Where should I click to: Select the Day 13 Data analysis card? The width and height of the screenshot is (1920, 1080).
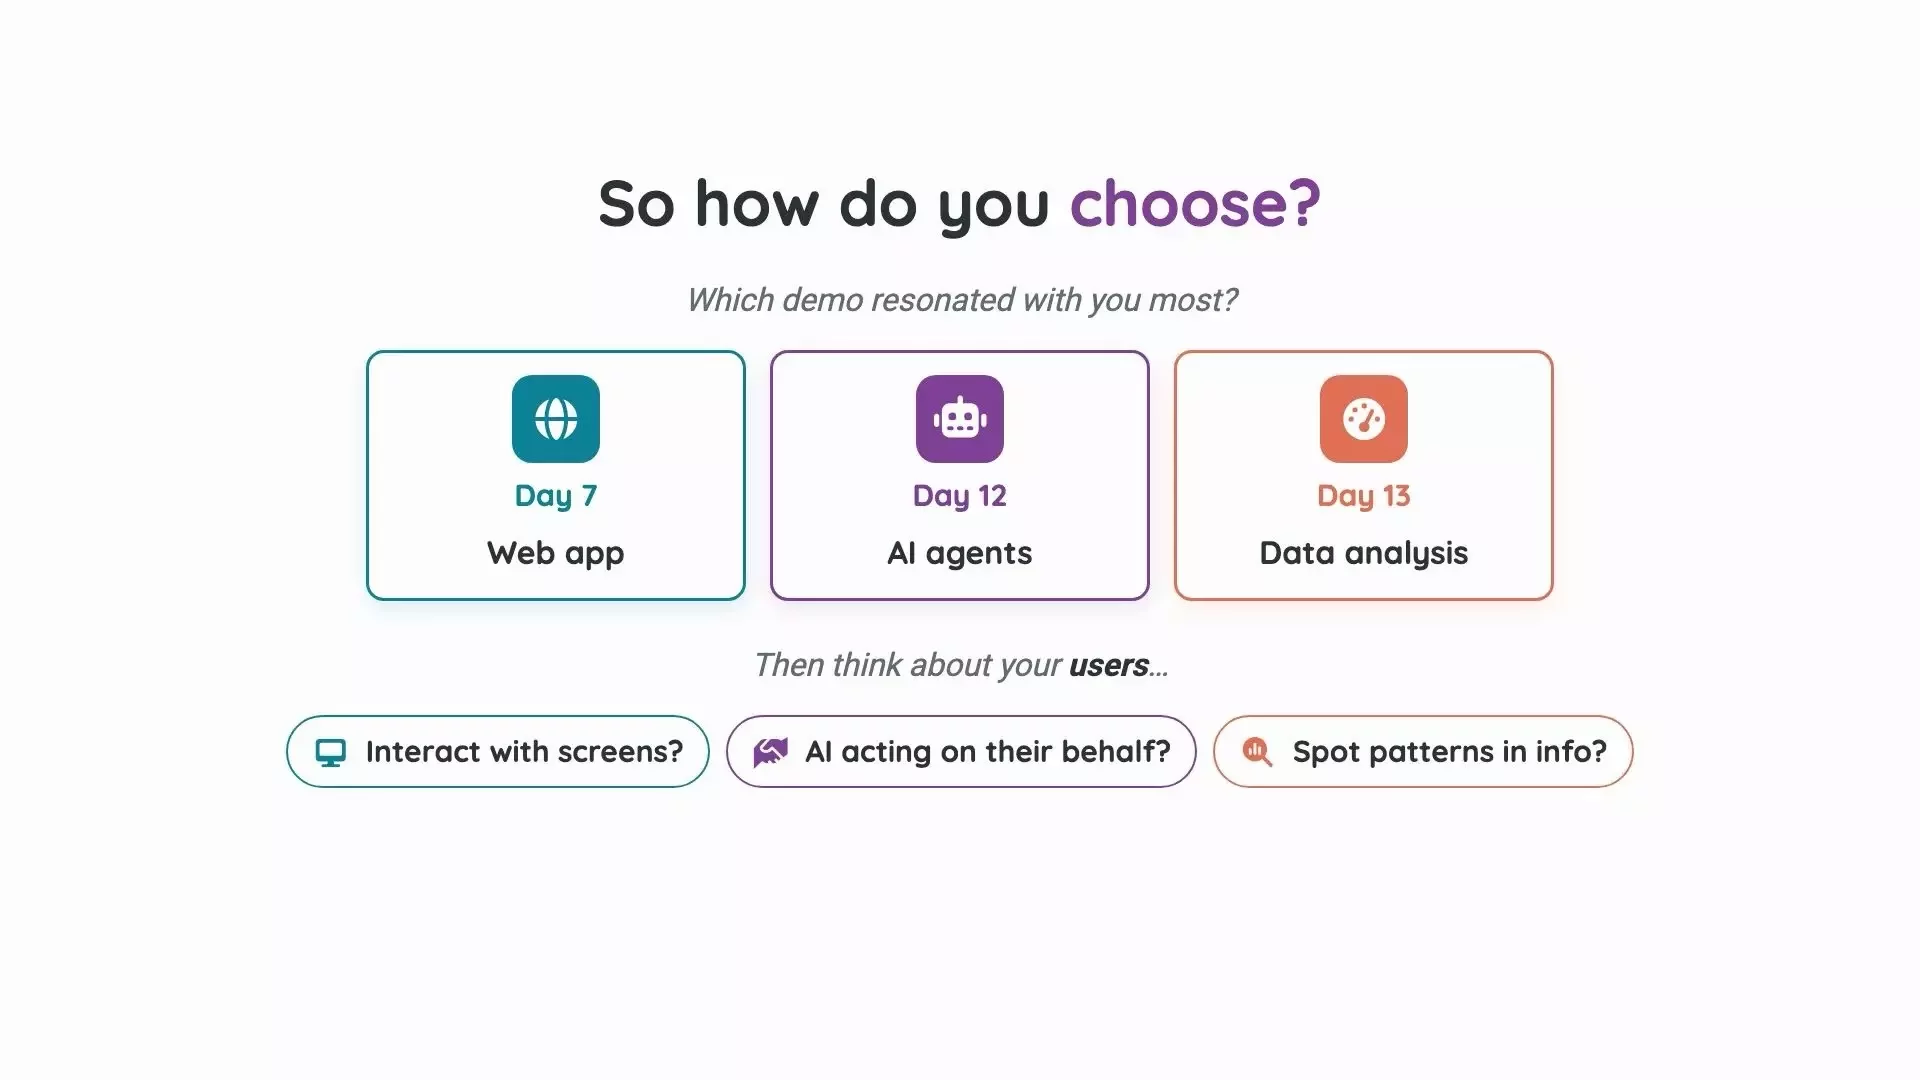[1364, 475]
